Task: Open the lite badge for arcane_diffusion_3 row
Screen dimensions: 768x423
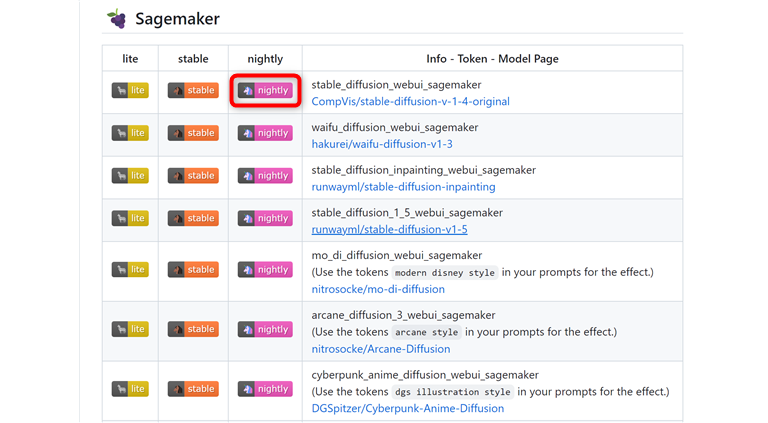Action: 130,329
